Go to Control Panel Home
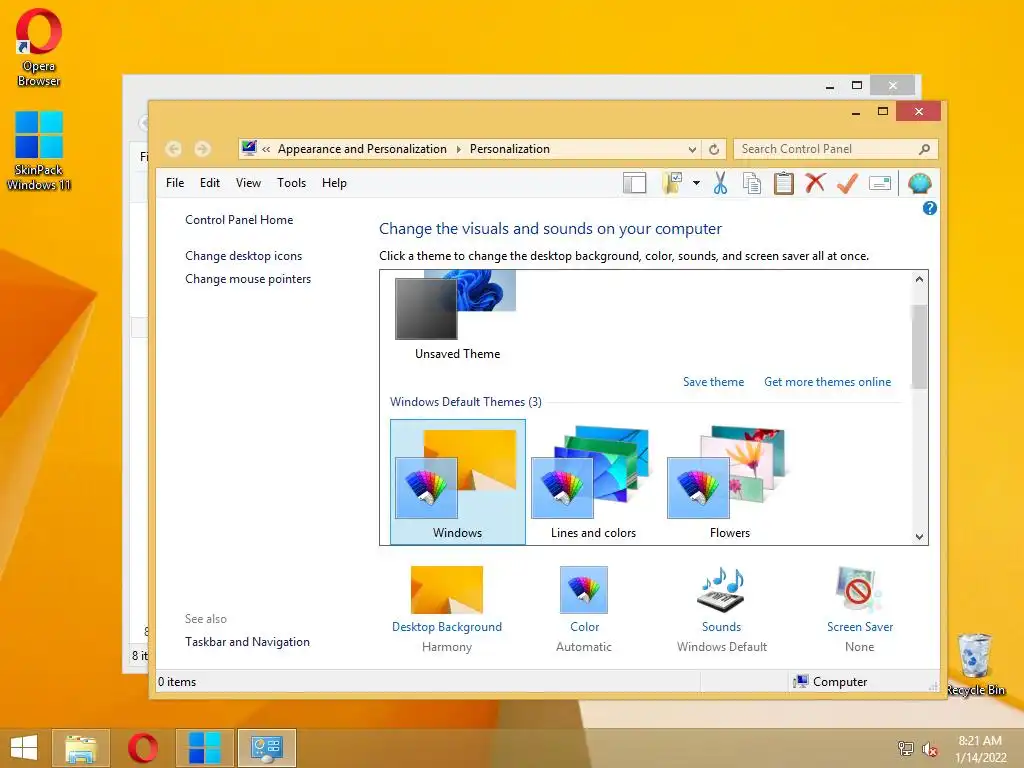This screenshot has width=1024, height=768. coord(239,220)
